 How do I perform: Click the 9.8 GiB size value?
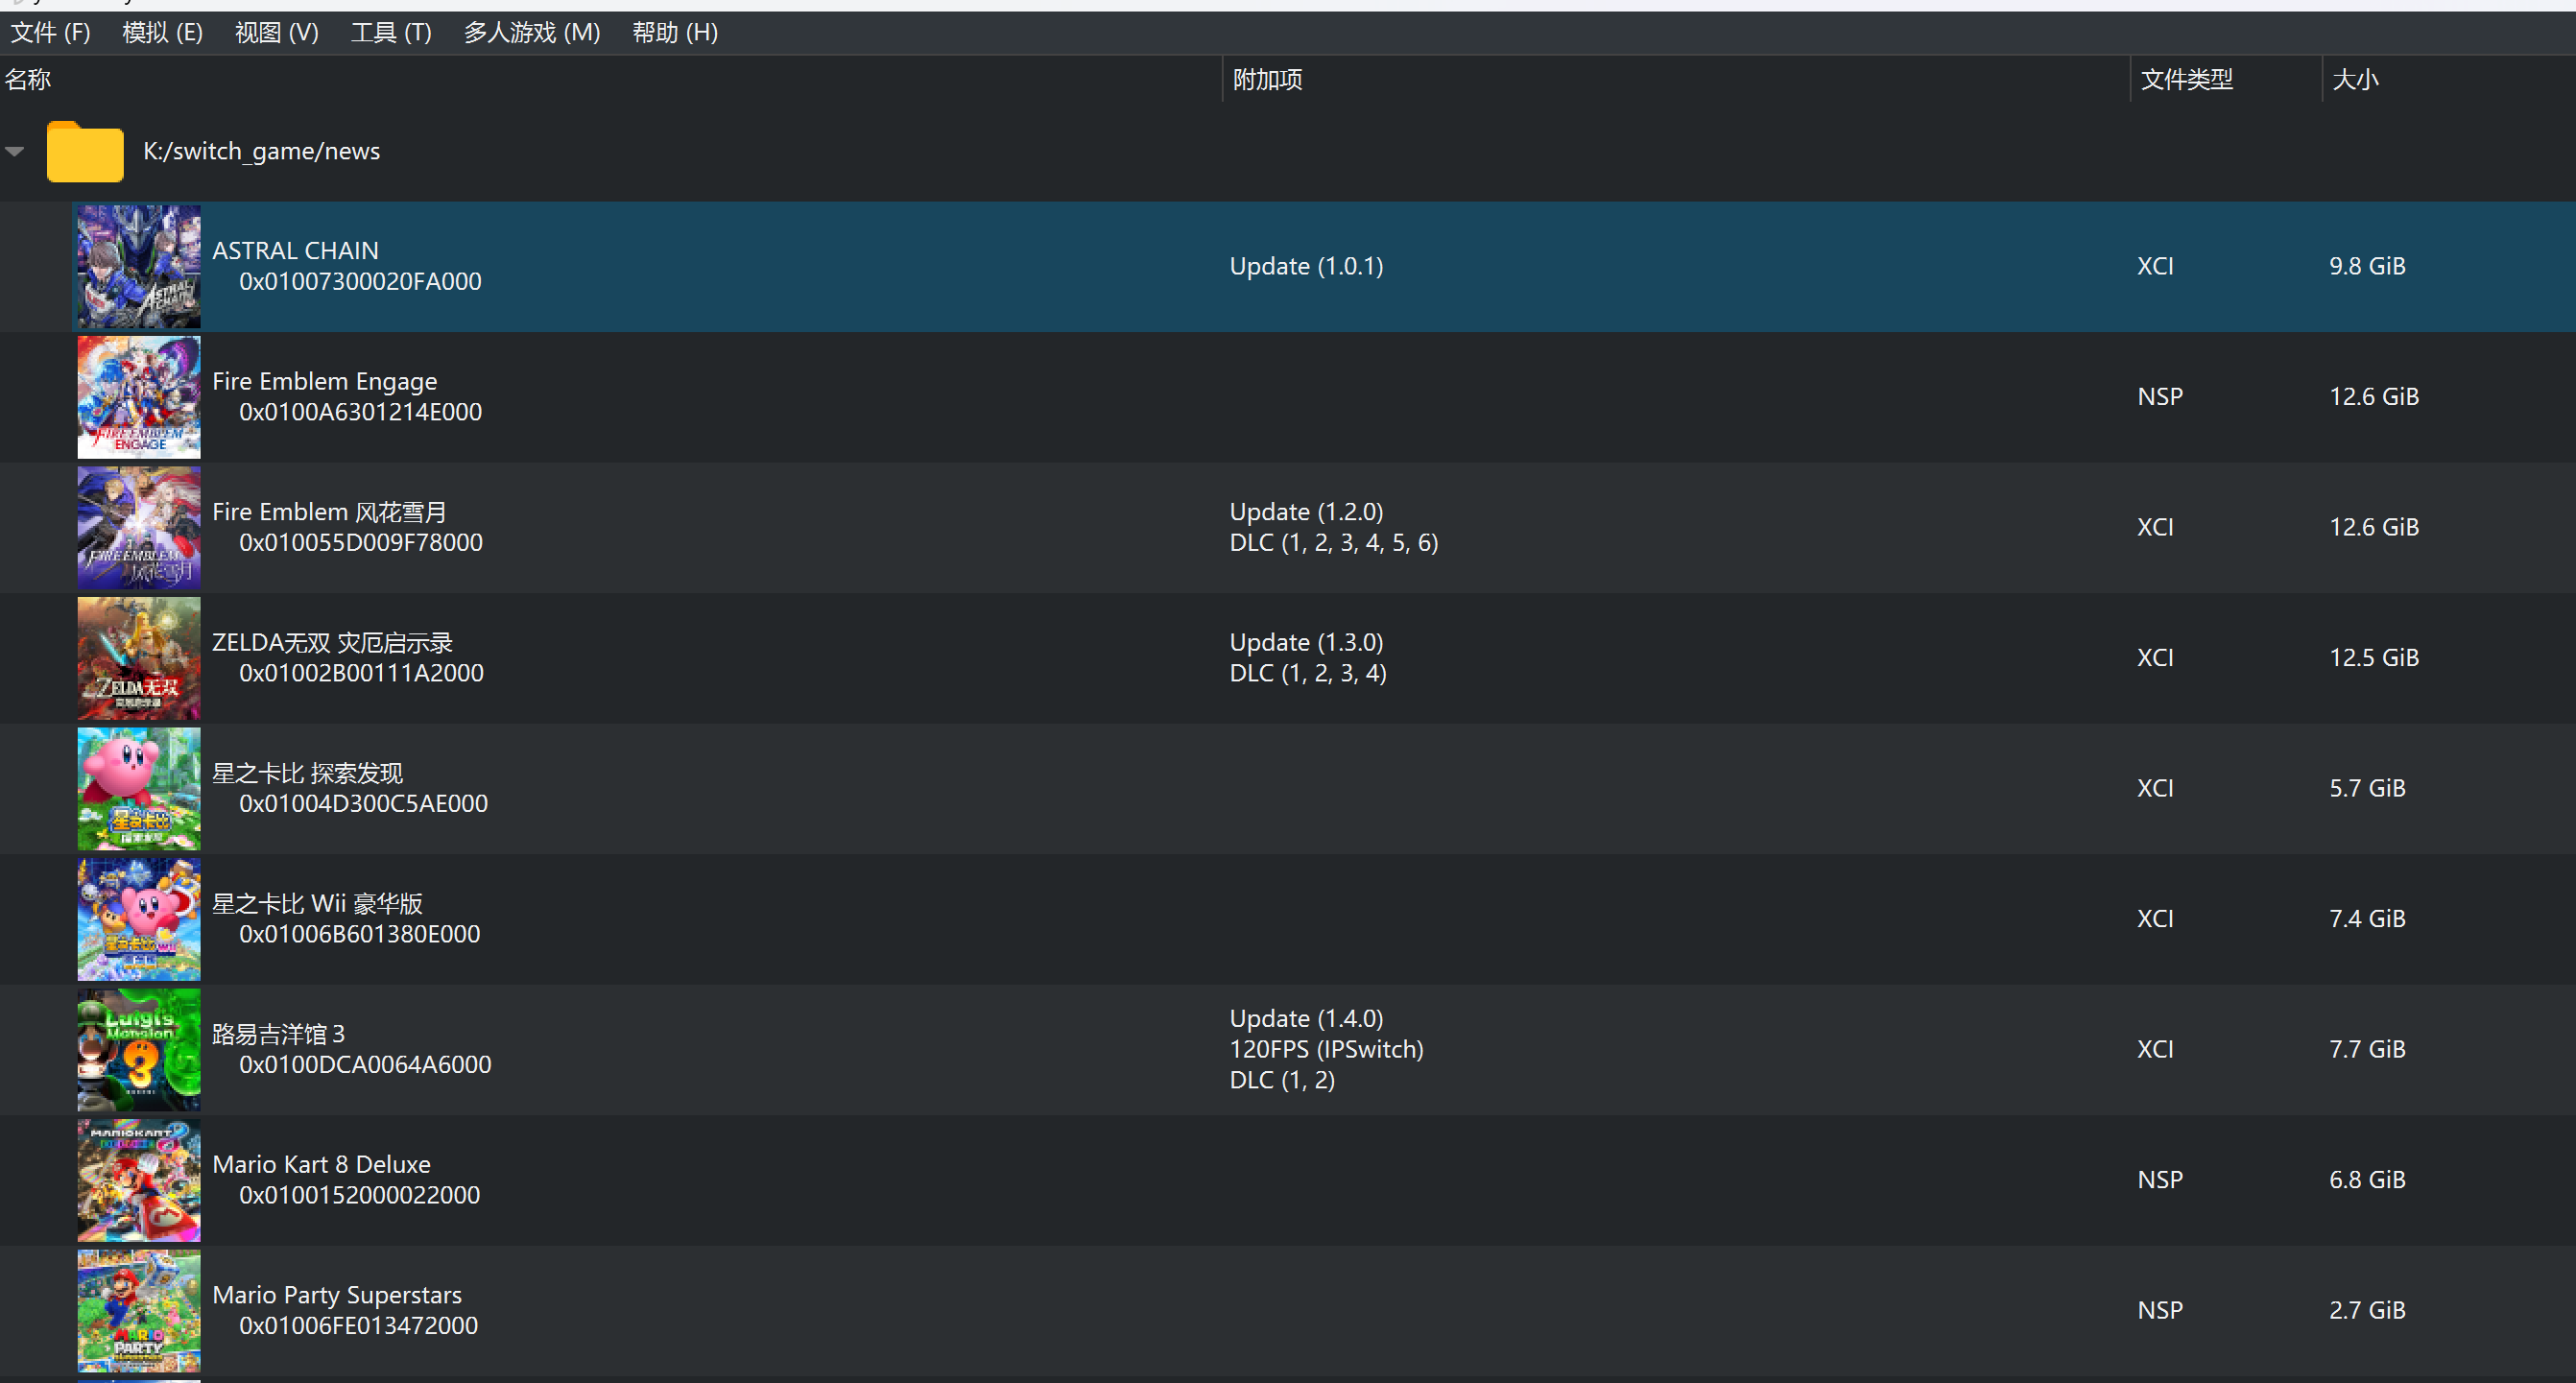click(2367, 266)
